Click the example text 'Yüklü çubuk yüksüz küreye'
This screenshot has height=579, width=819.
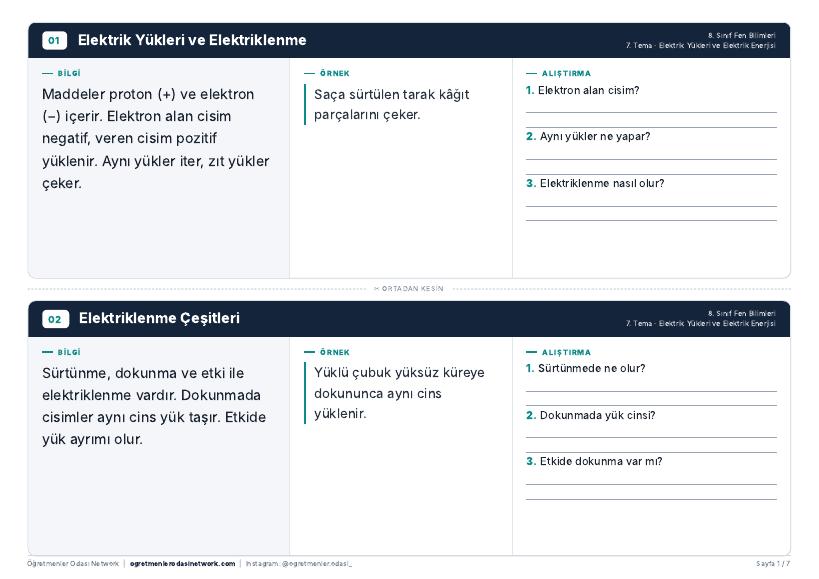tap(399, 373)
